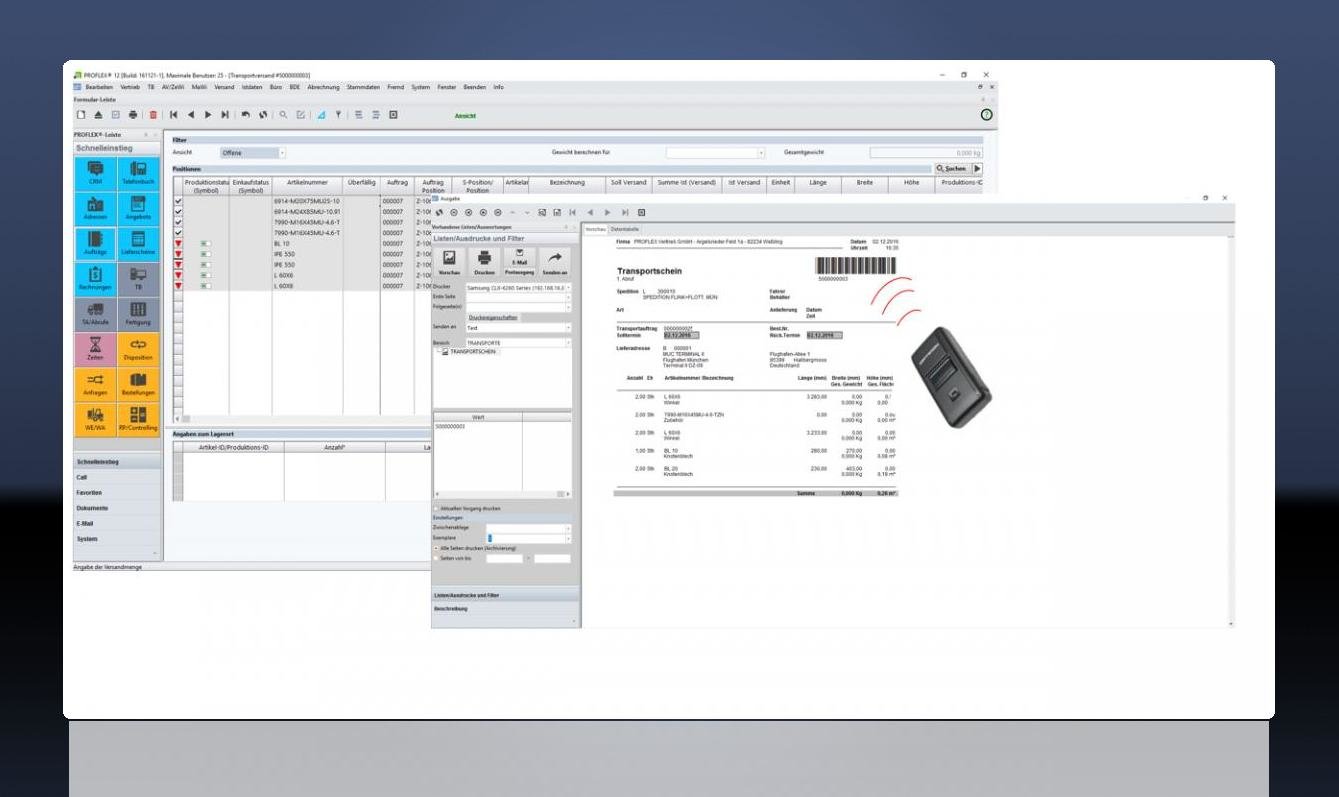This screenshot has width=1339, height=797.
Task: Open the Anfragen tile
Action: (95, 386)
